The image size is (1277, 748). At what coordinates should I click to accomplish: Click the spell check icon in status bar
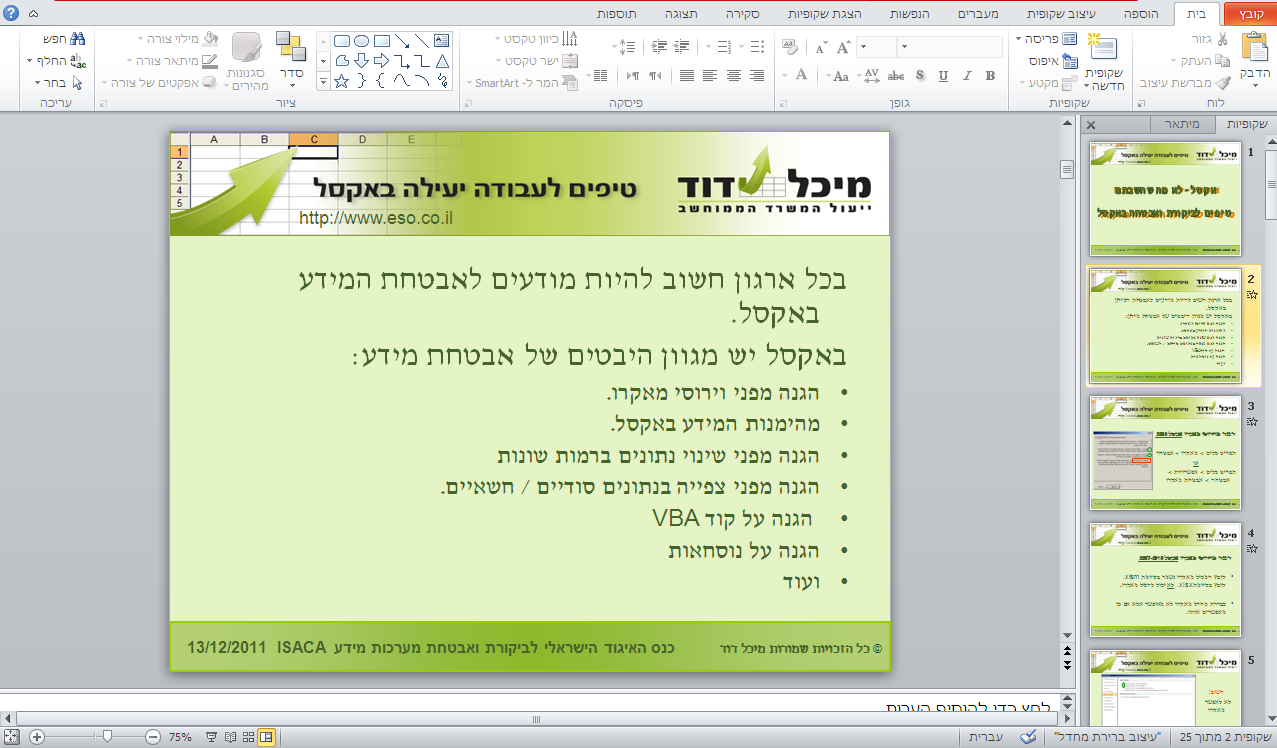click(1027, 737)
